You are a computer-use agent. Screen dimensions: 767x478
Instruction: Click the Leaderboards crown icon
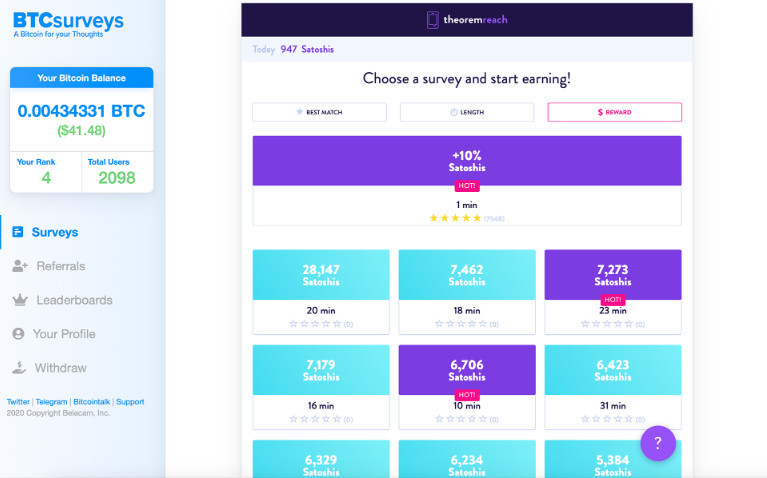(x=20, y=300)
